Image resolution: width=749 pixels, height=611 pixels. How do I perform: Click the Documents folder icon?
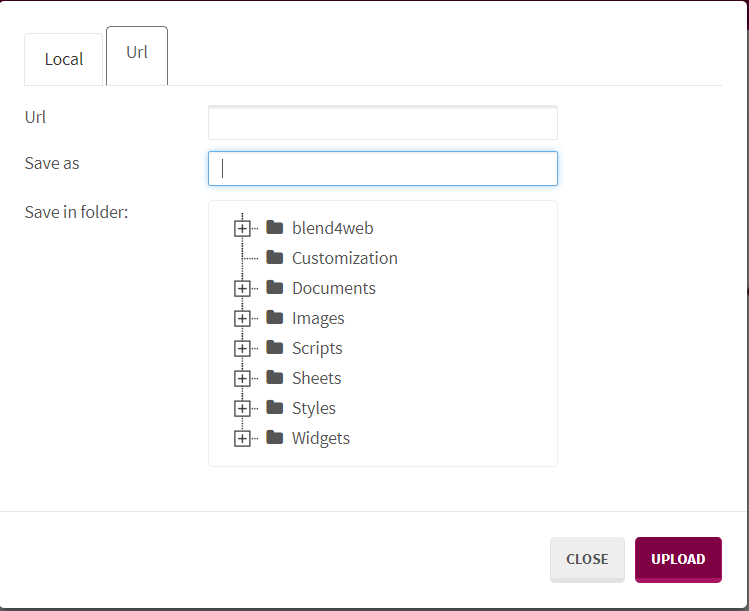(274, 288)
